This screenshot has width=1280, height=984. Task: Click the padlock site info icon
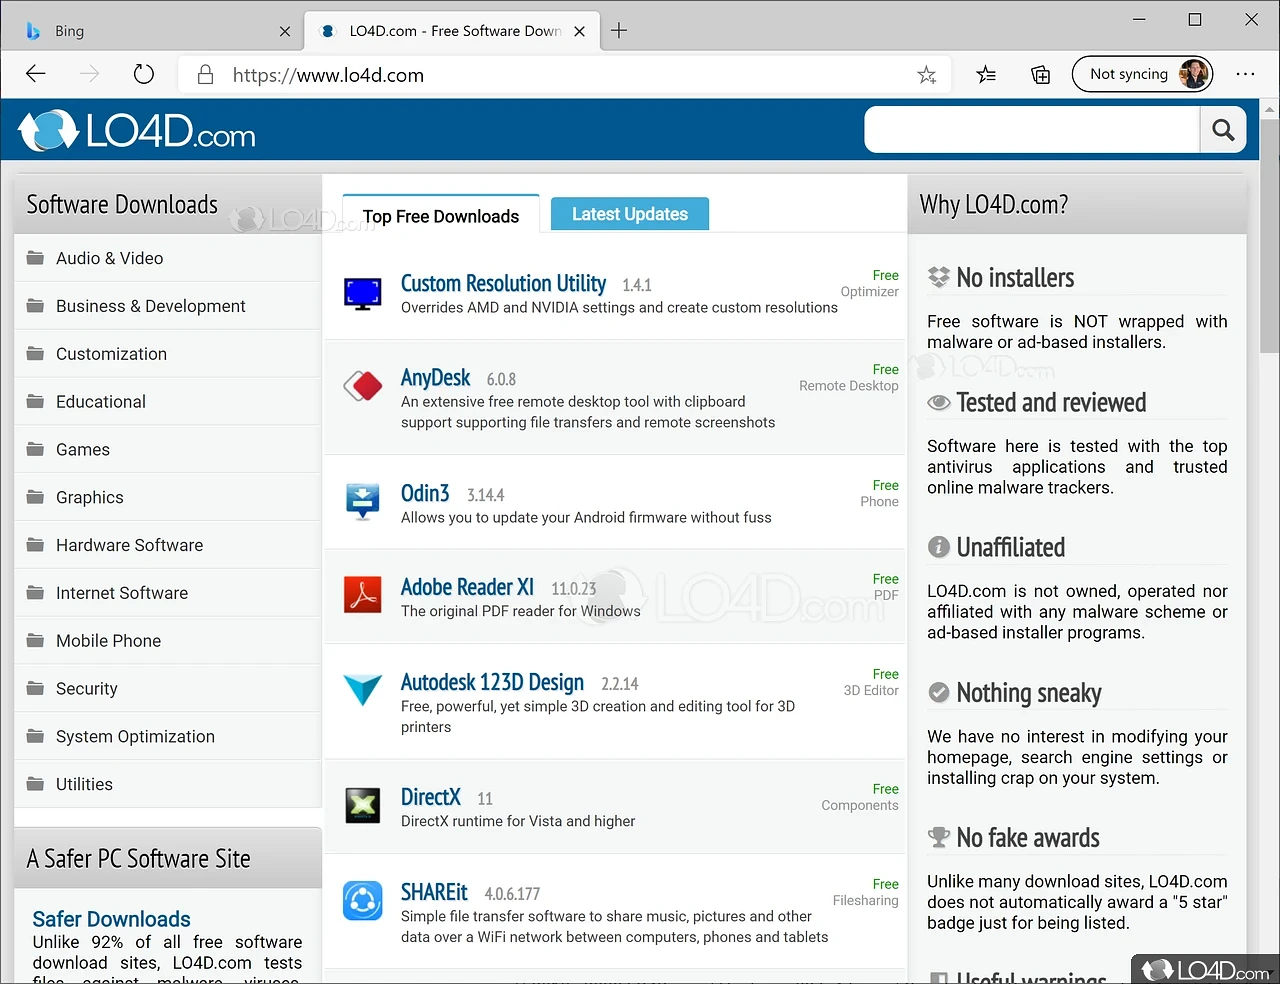pyautogui.click(x=206, y=75)
